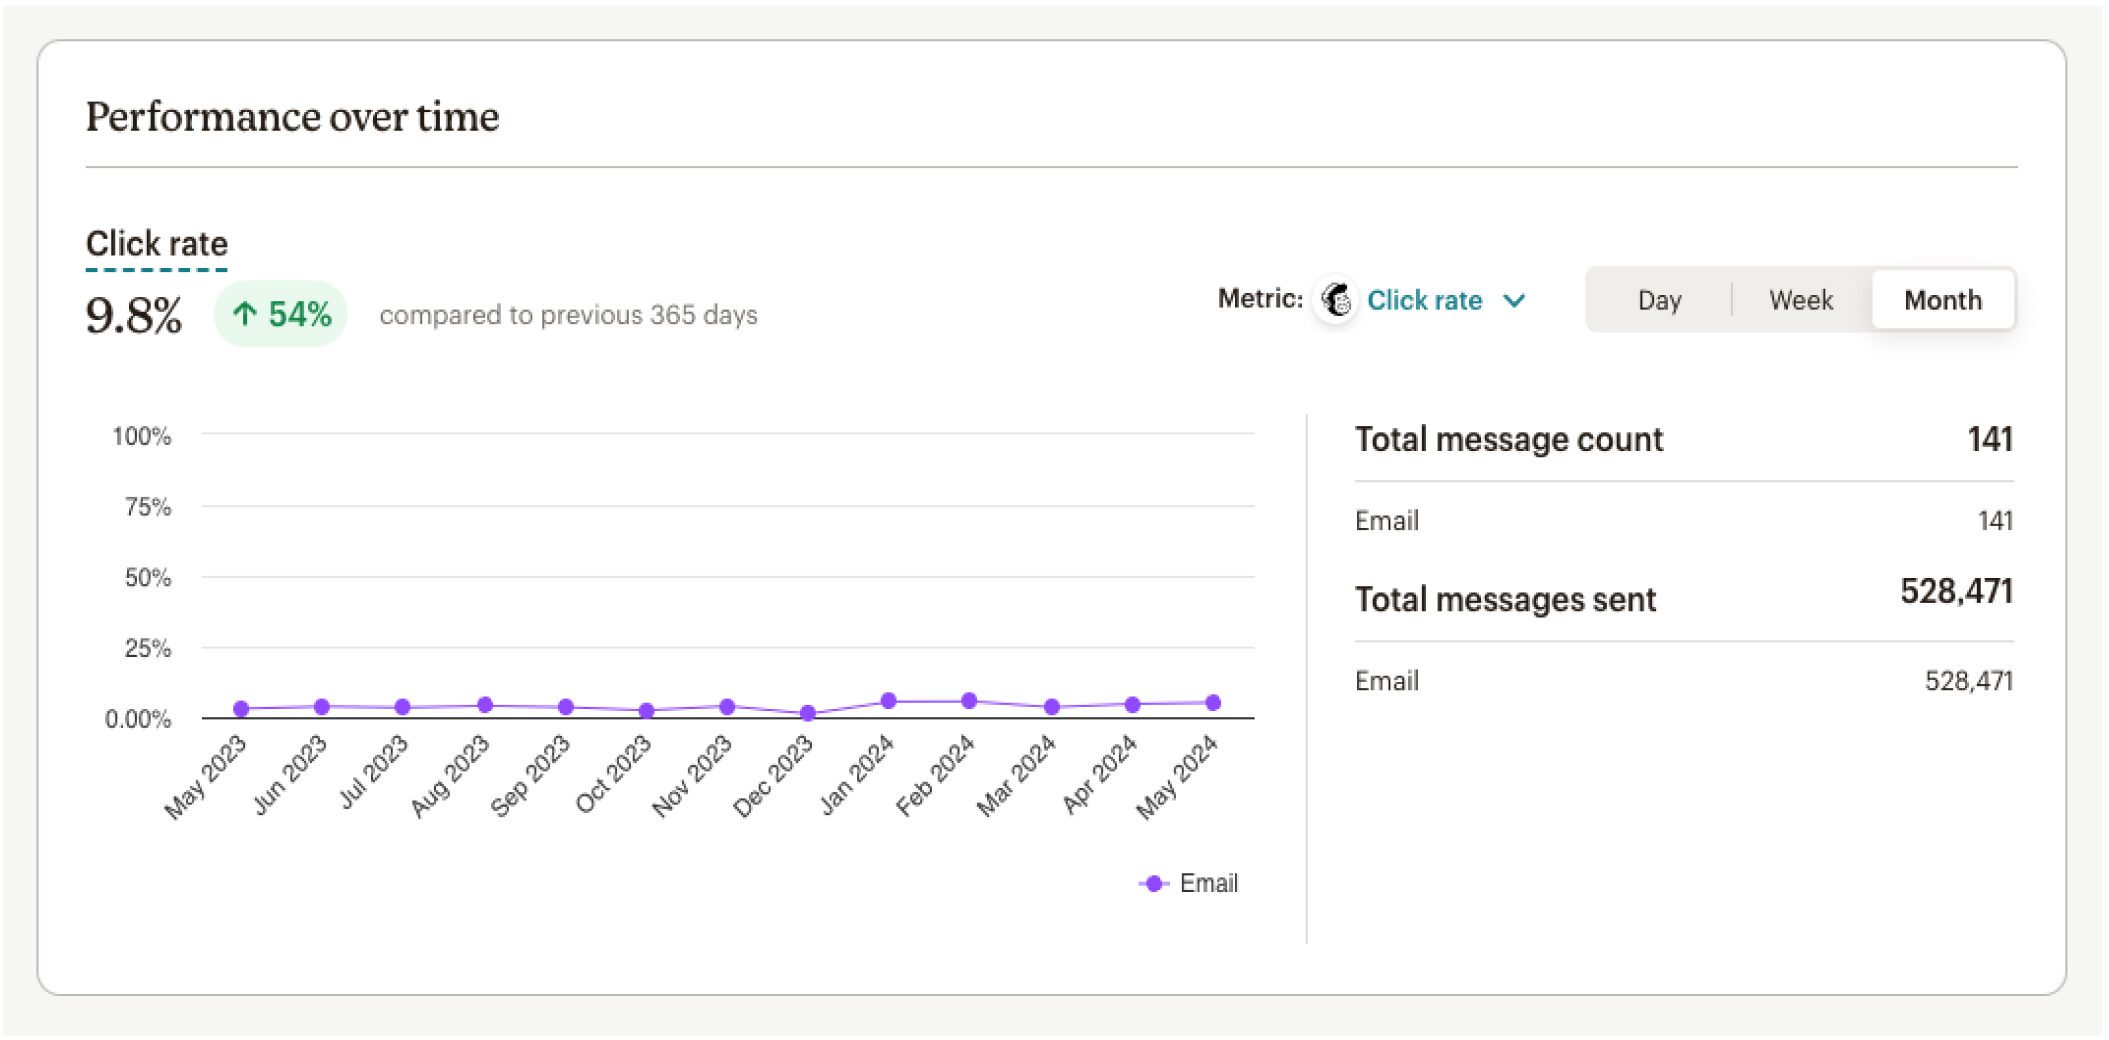Viewport: 2109px width, 1040px height.
Task: Select the May 2024 data point
Action: point(1213,703)
